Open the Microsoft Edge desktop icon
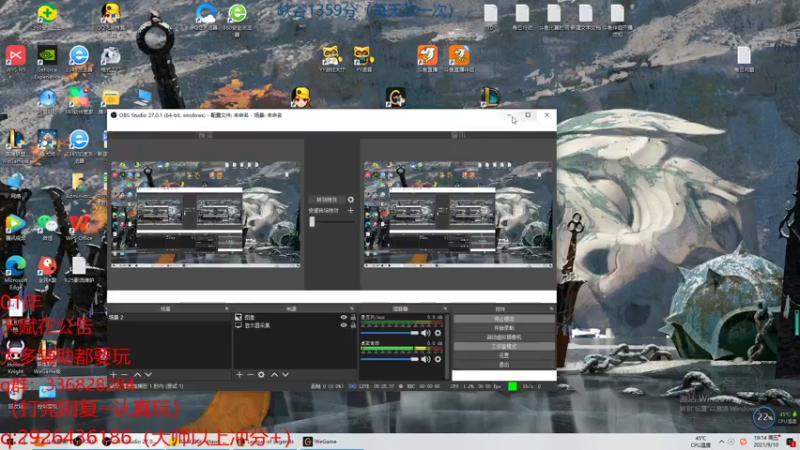This screenshot has height=450, width=800. pos(16,273)
